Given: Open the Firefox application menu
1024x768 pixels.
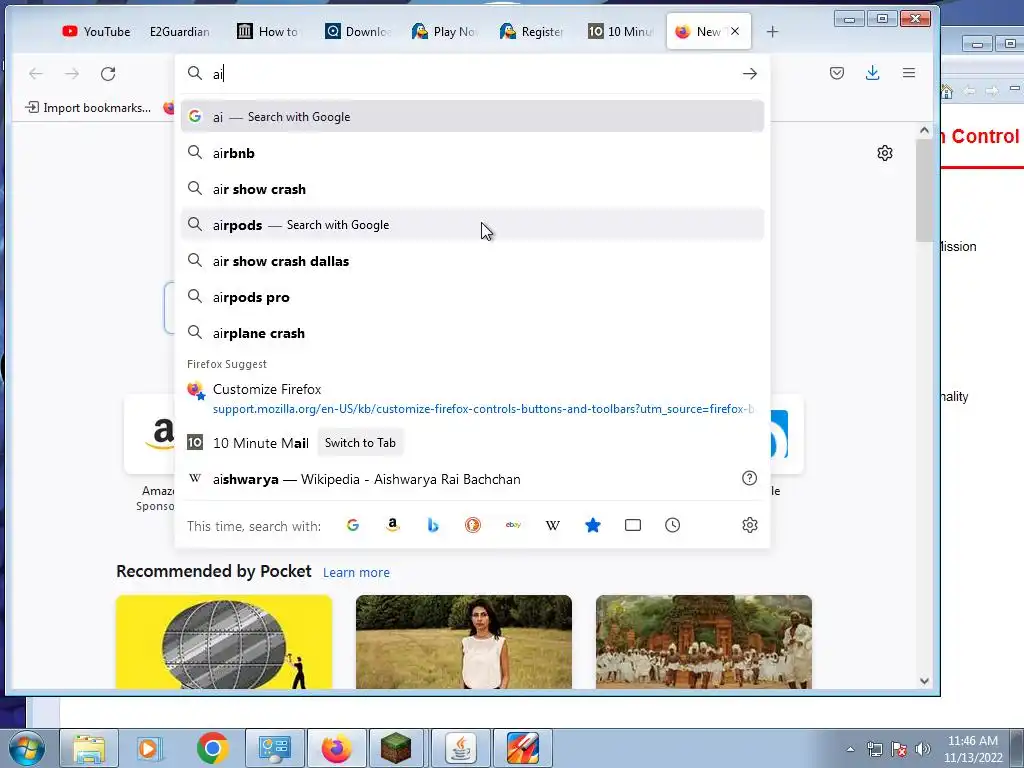Looking at the screenshot, I should tap(908, 73).
